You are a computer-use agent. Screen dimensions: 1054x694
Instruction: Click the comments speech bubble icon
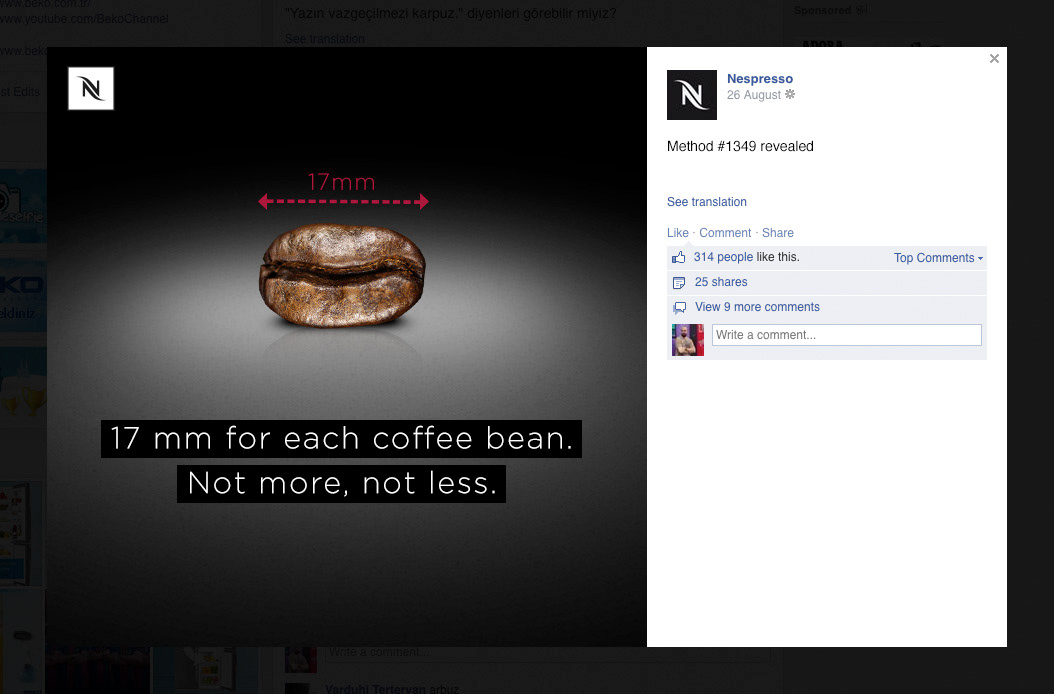(x=680, y=307)
